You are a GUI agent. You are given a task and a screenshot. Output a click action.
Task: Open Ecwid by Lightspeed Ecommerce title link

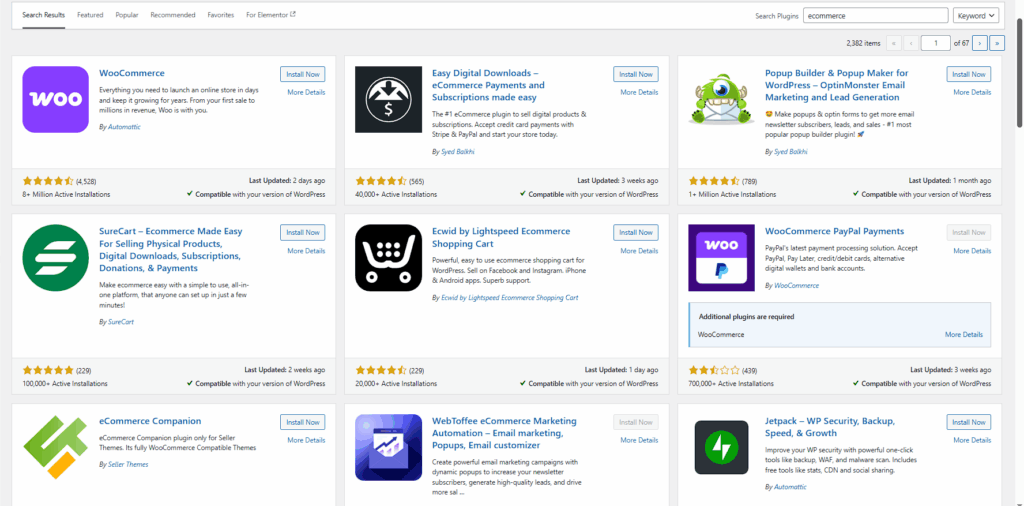coord(501,238)
